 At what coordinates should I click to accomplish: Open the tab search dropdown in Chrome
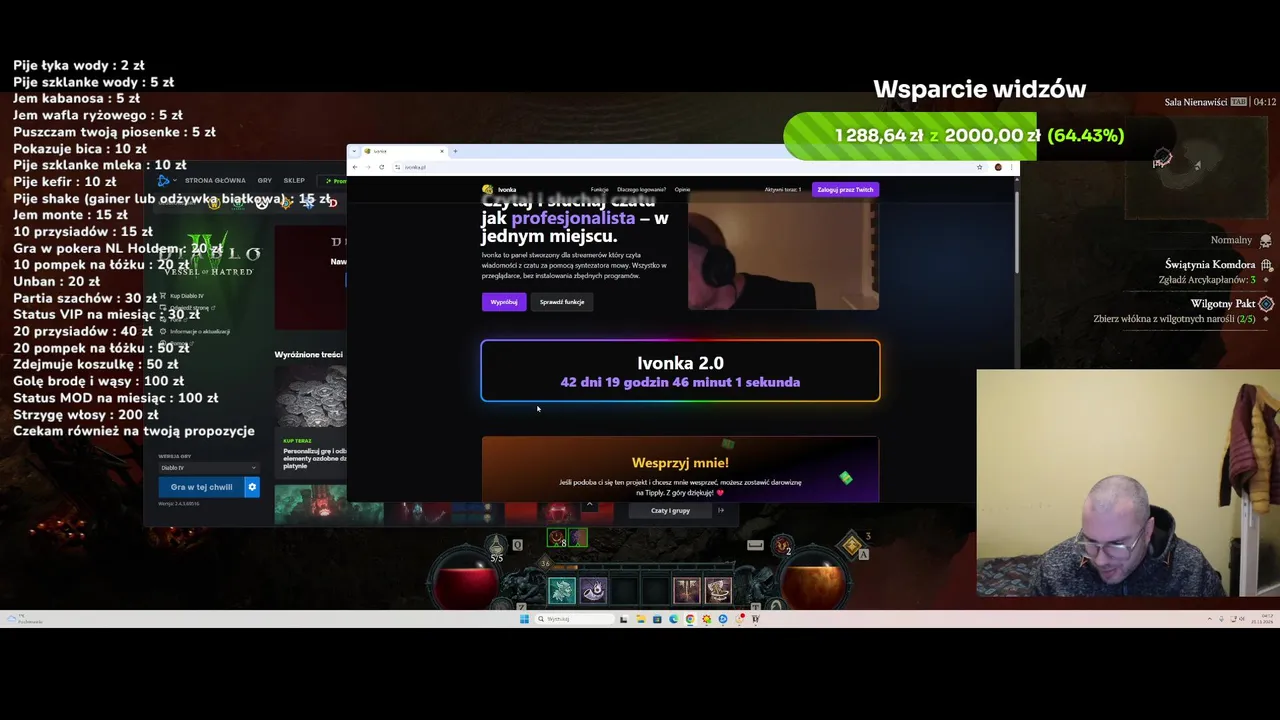pyautogui.click(x=354, y=151)
